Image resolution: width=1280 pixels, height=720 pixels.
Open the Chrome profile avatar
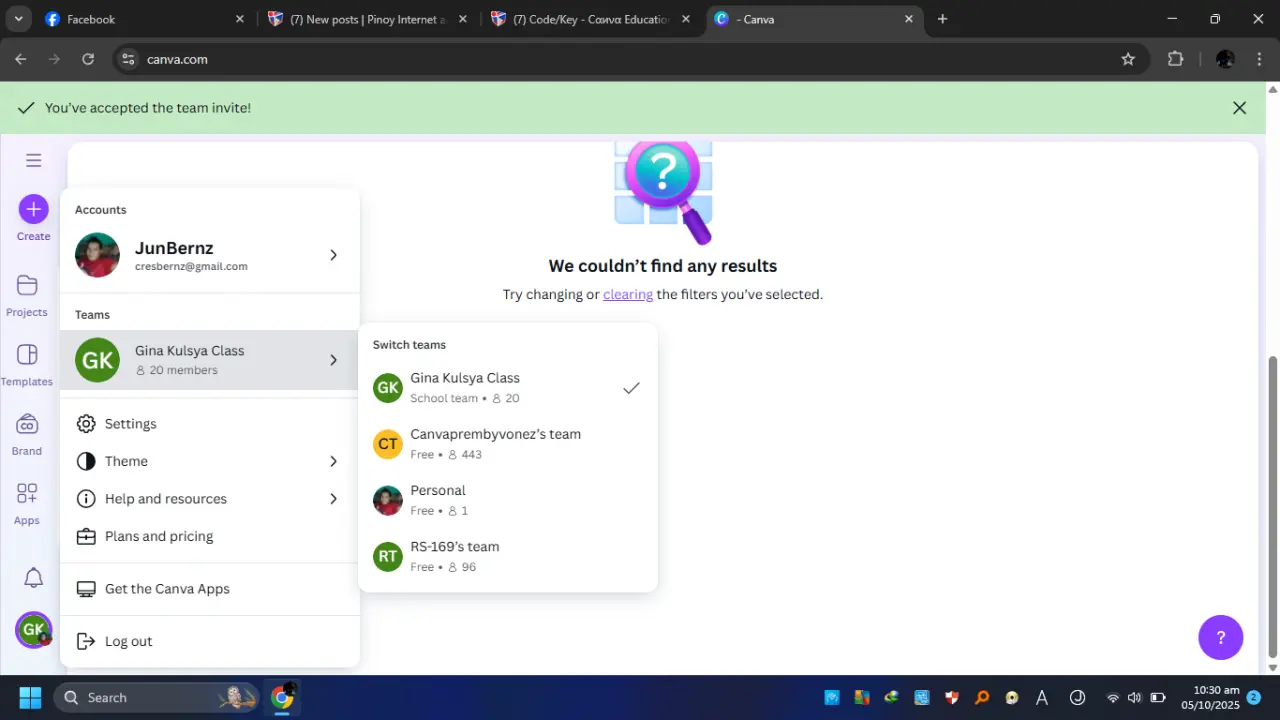[x=1225, y=59]
